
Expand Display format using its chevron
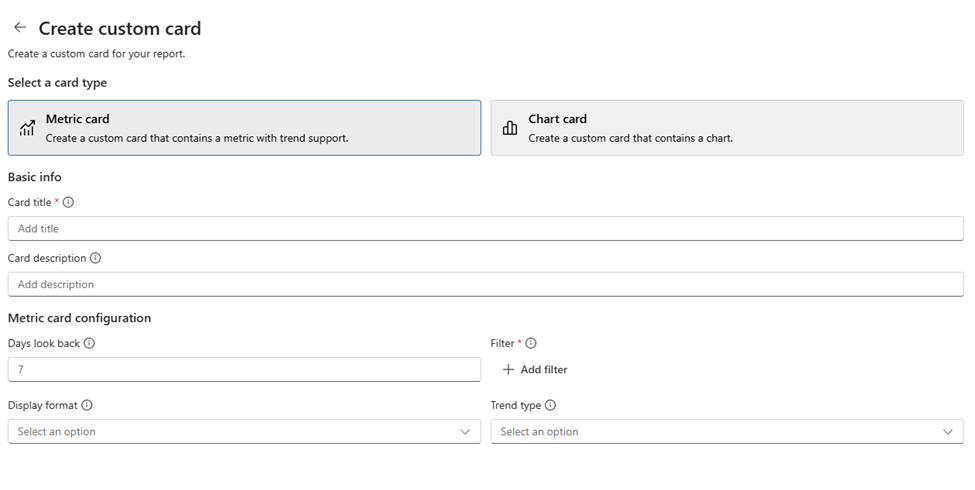[x=465, y=432]
